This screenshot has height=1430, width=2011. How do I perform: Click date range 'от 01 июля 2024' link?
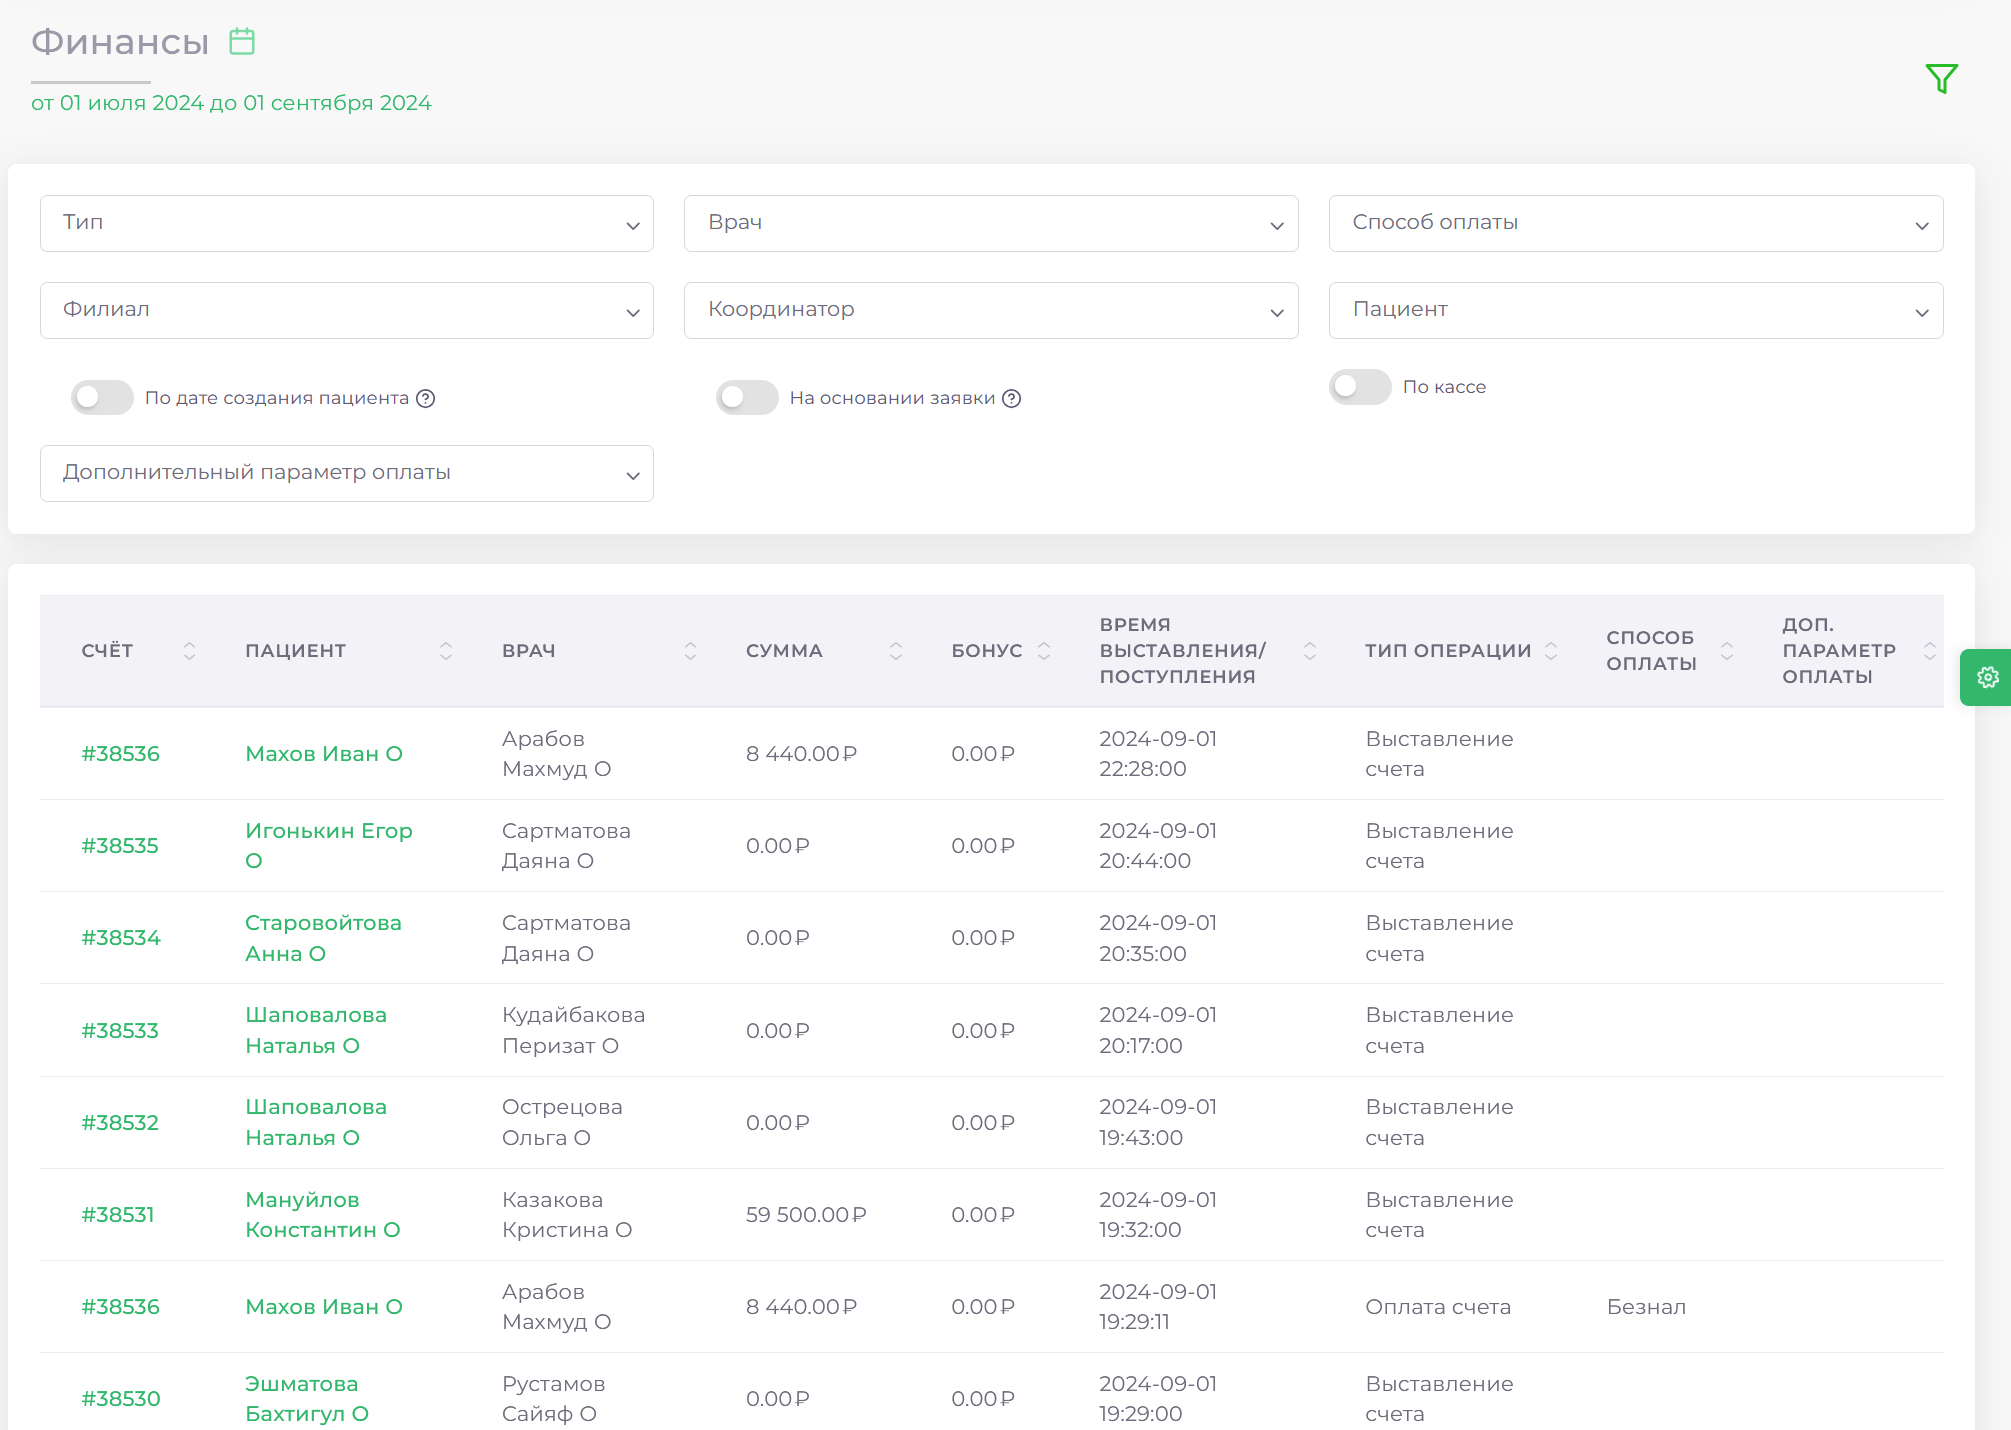tap(231, 103)
